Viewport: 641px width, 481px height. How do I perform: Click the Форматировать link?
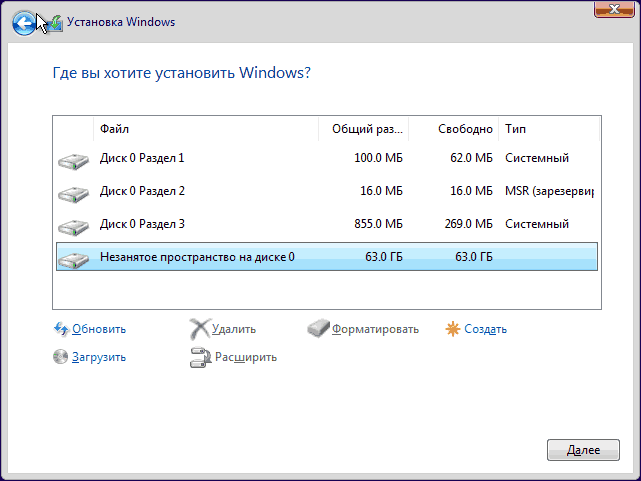(375, 329)
